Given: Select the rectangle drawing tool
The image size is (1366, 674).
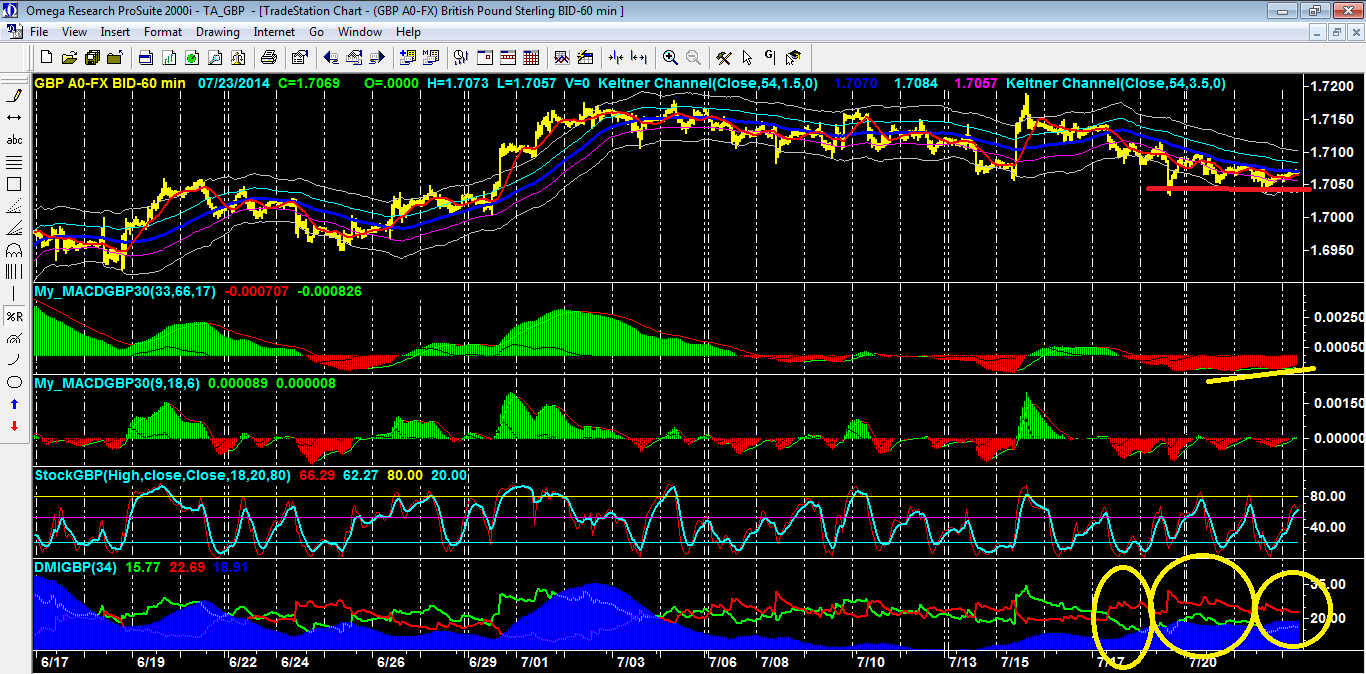Looking at the screenshot, I should tap(14, 184).
